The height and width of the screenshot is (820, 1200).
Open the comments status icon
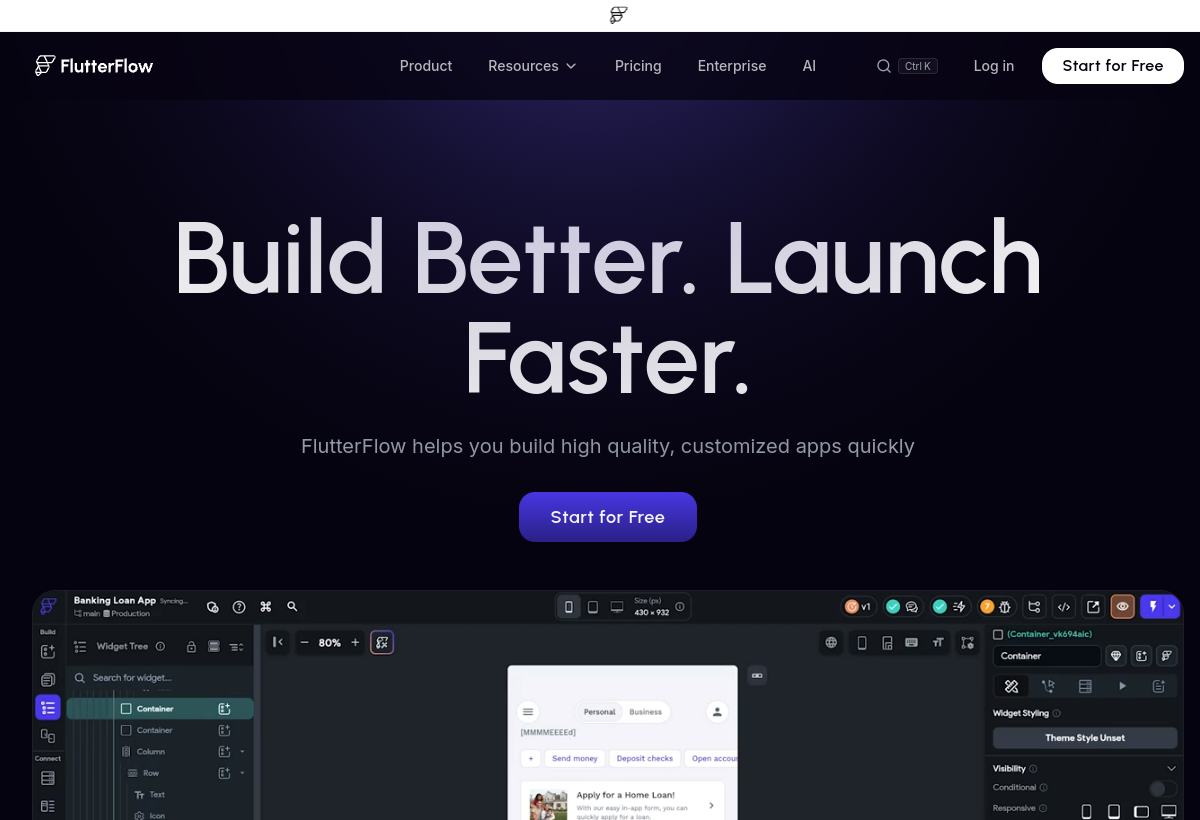click(x=902, y=606)
